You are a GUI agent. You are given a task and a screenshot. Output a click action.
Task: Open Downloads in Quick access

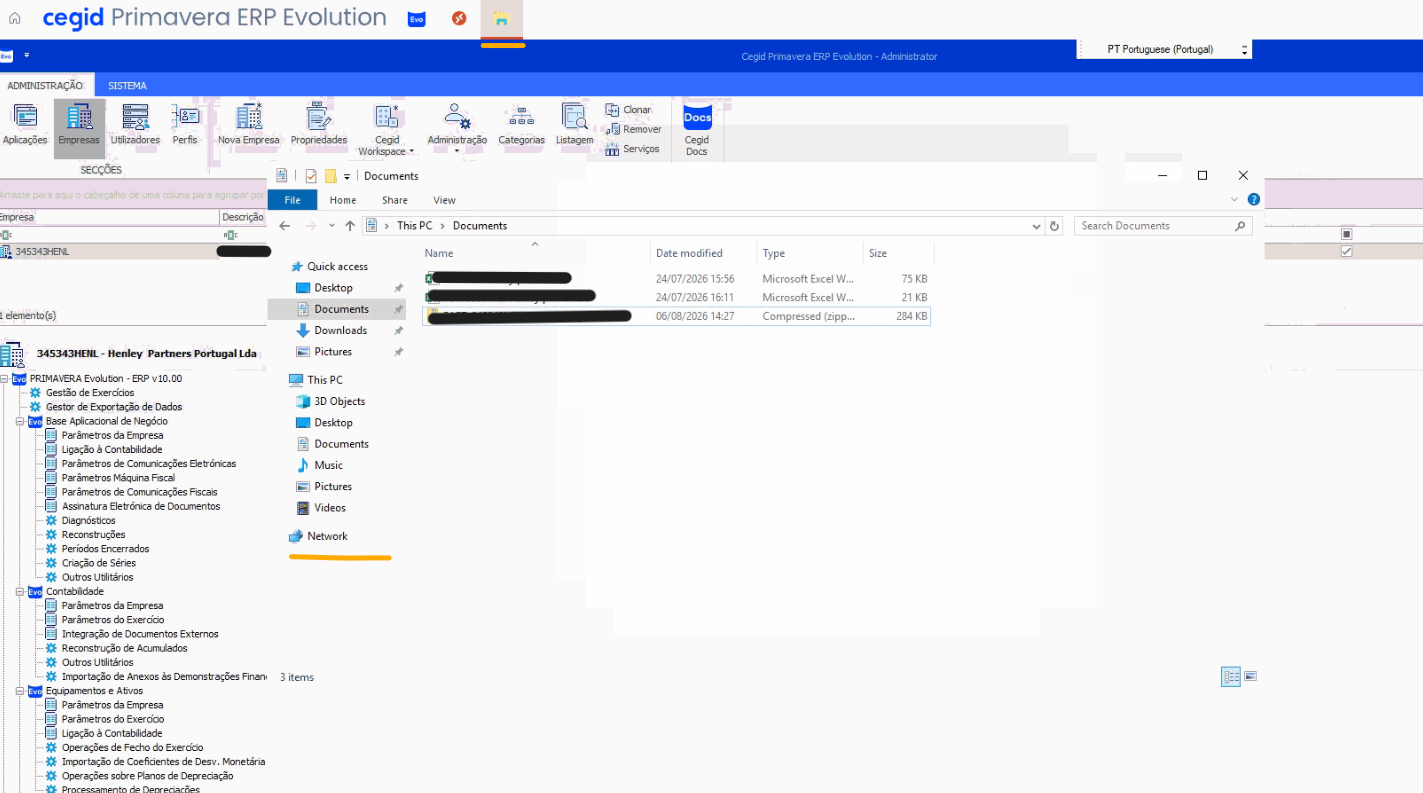coord(340,330)
